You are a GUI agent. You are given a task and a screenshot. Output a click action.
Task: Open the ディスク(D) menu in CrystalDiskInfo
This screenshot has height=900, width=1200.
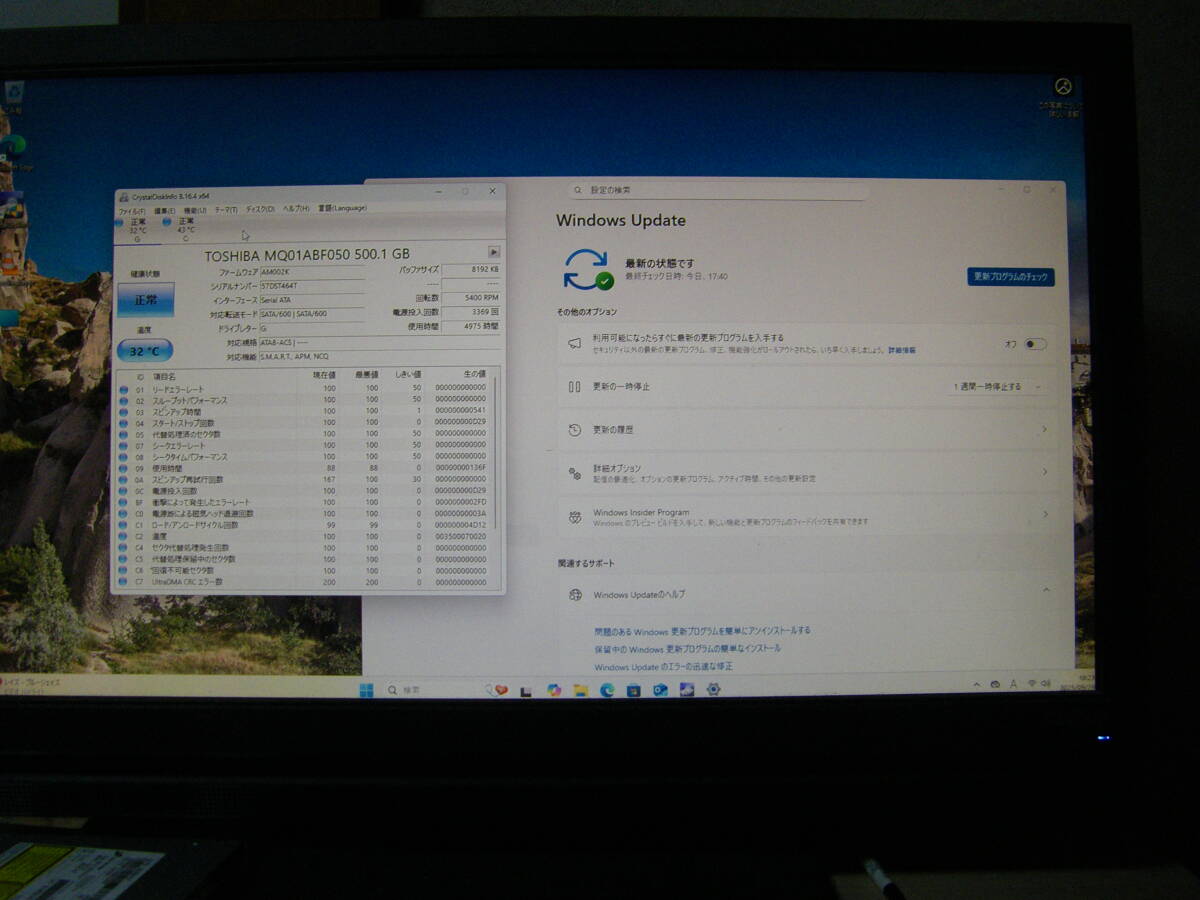click(261, 210)
